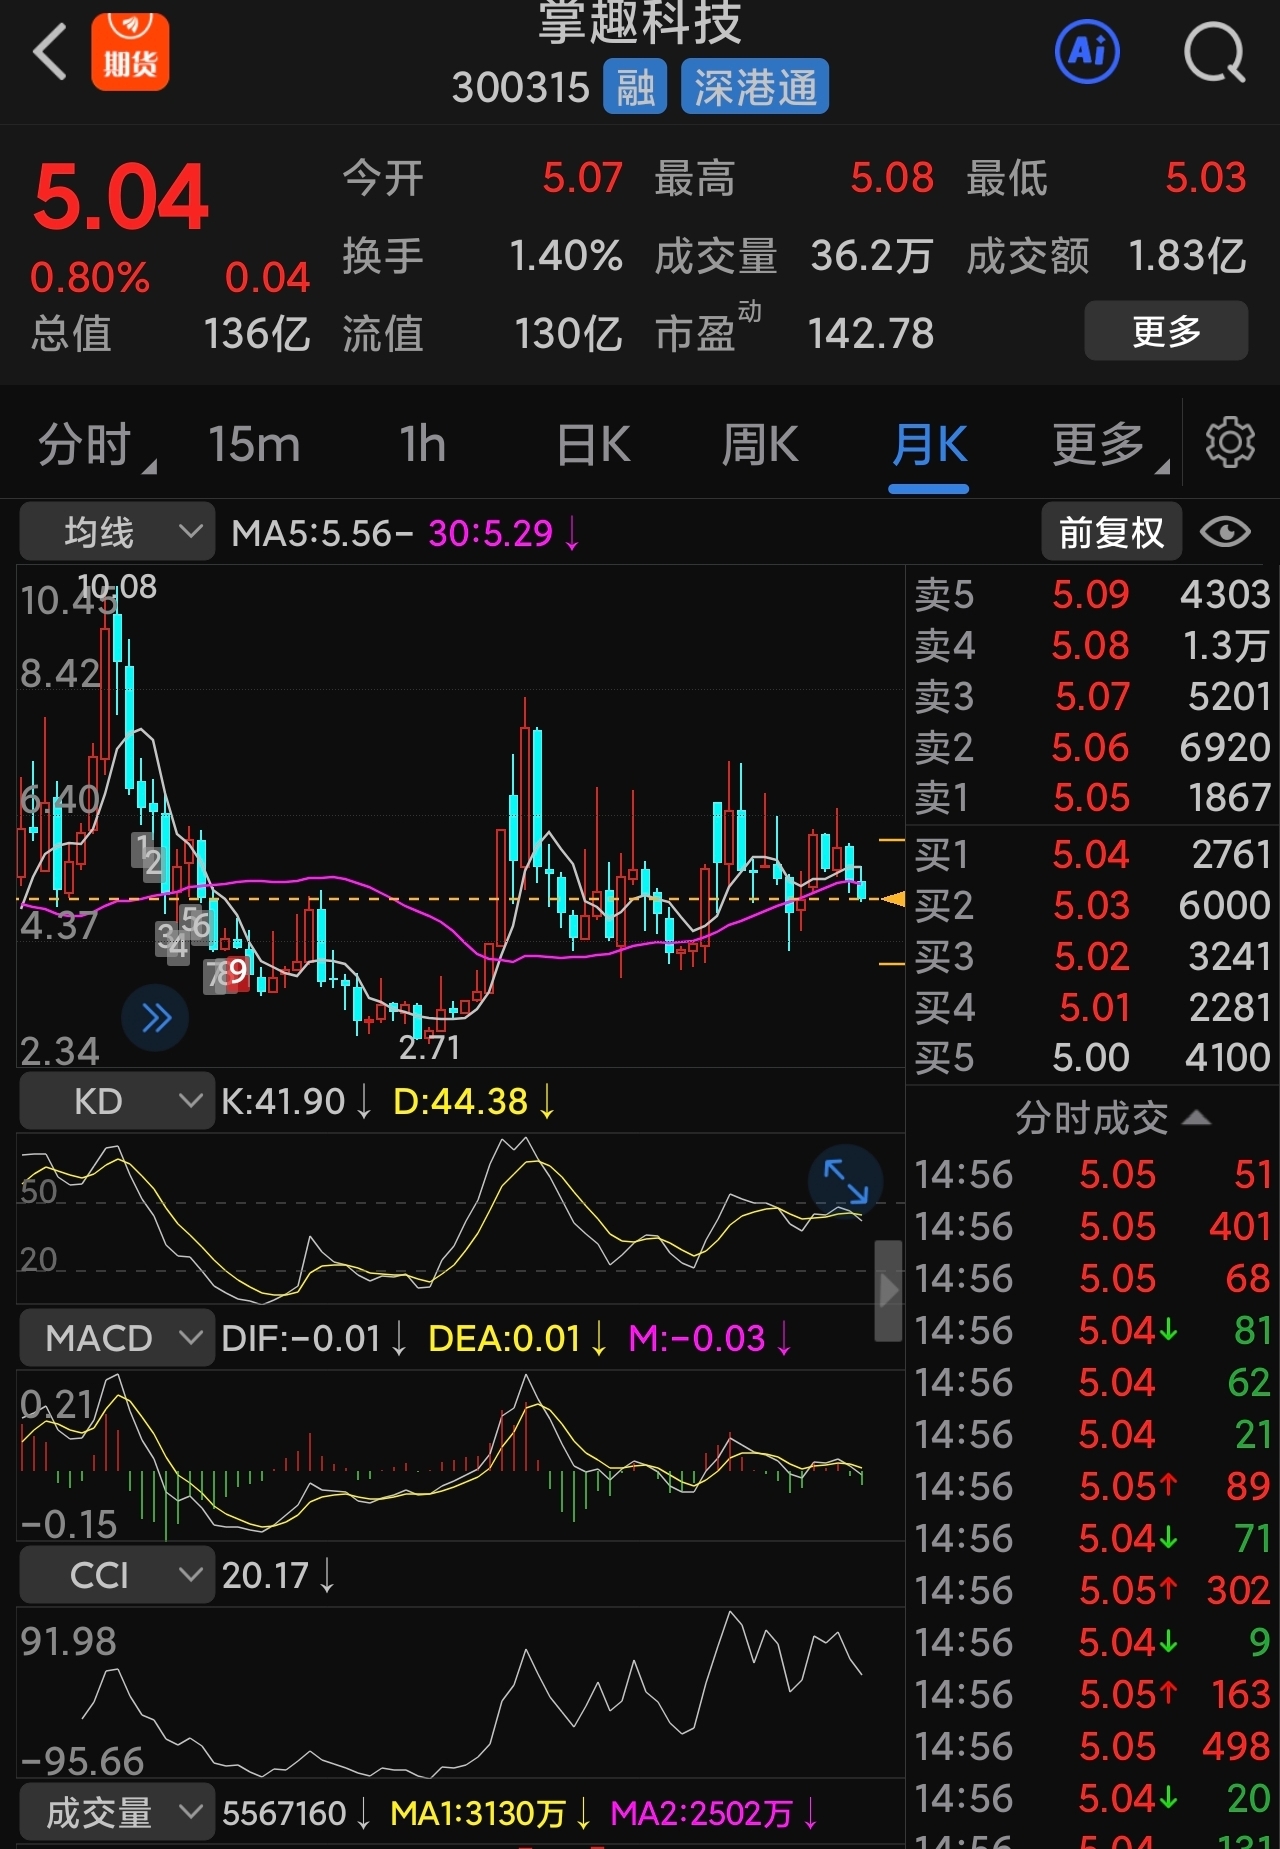Screen dimensions: 1280x1849
Task: Open the MACD indicator dropdown
Action: (117, 1337)
